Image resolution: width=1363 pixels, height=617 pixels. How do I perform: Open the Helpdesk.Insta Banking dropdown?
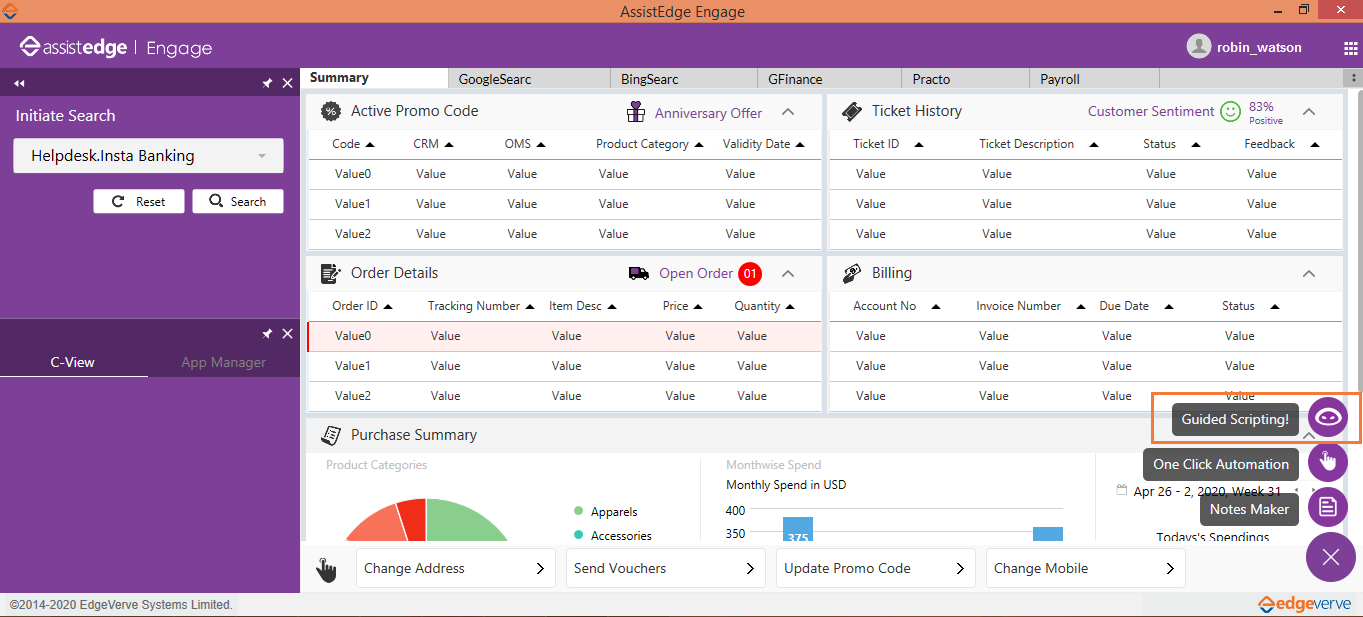pos(148,156)
